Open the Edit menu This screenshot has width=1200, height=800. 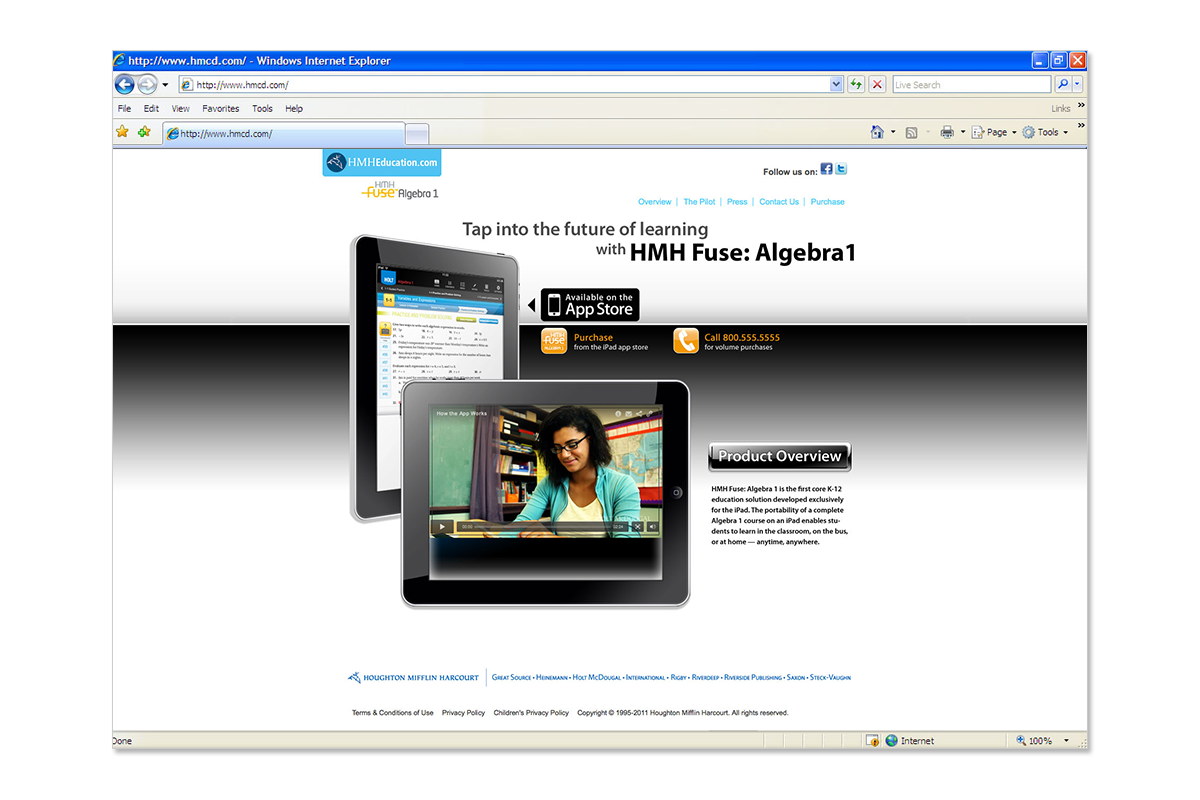pos(151,109)
